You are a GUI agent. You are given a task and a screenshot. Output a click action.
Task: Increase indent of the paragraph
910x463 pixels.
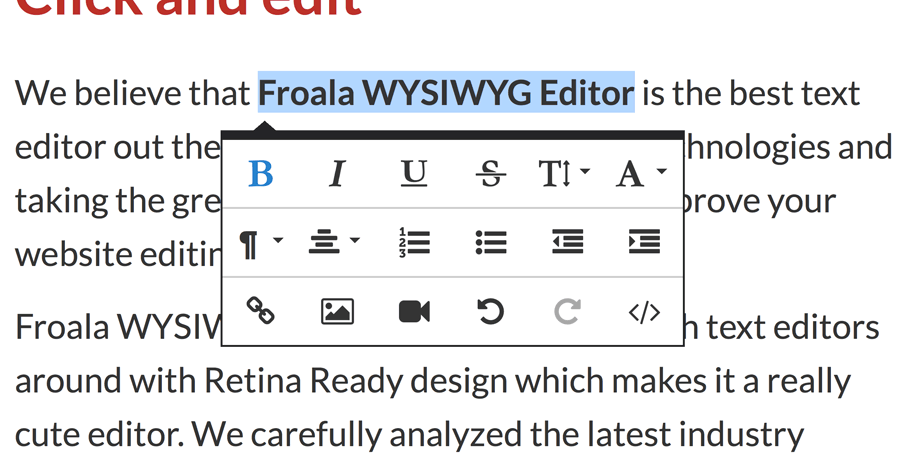pyautogui.click(x=644, y=243)
